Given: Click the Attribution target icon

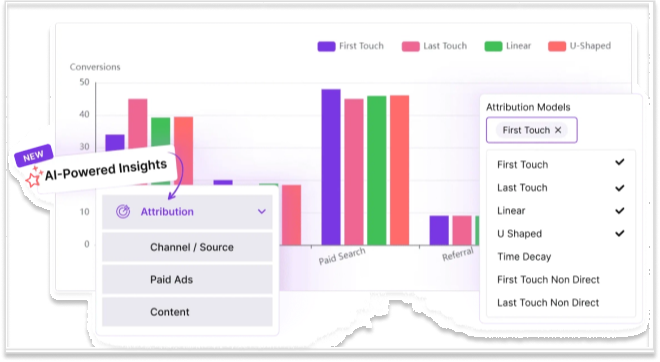Looking at the screenshot, I should [123, 211].
